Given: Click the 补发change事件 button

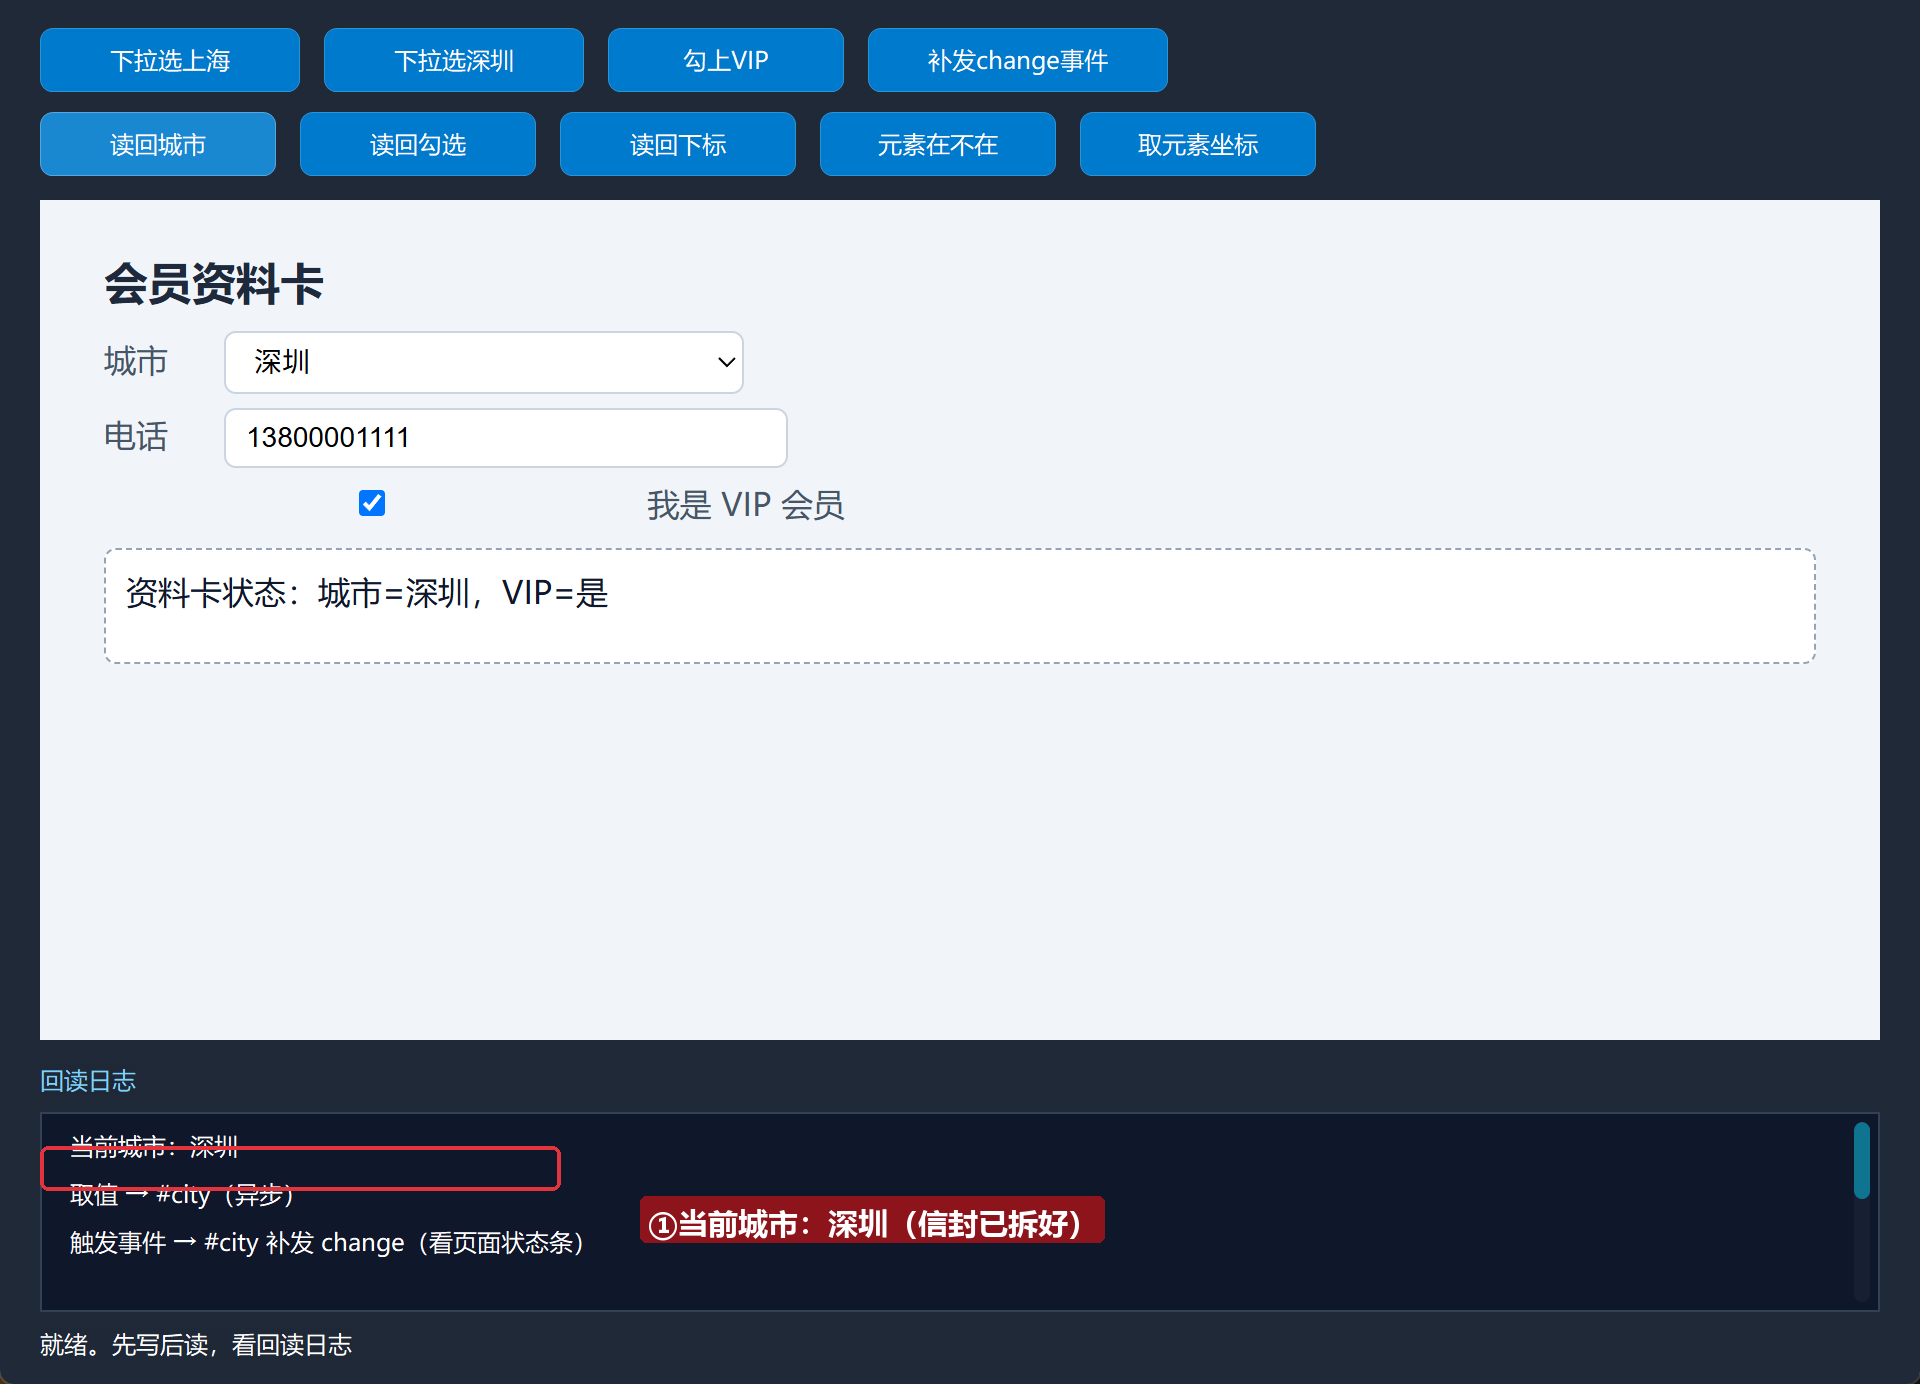Looking at the screenshot, I should [x=1018, y=60].
